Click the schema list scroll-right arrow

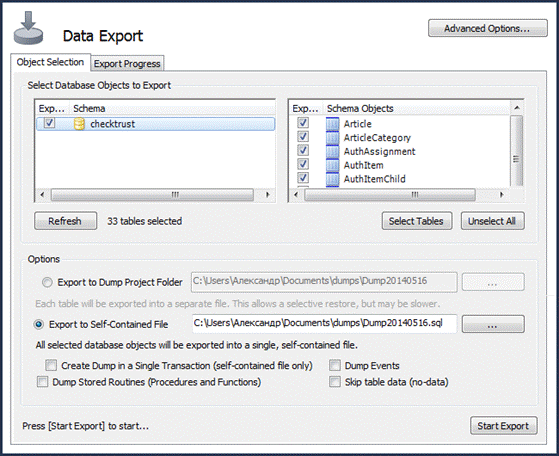coord(267,195)
